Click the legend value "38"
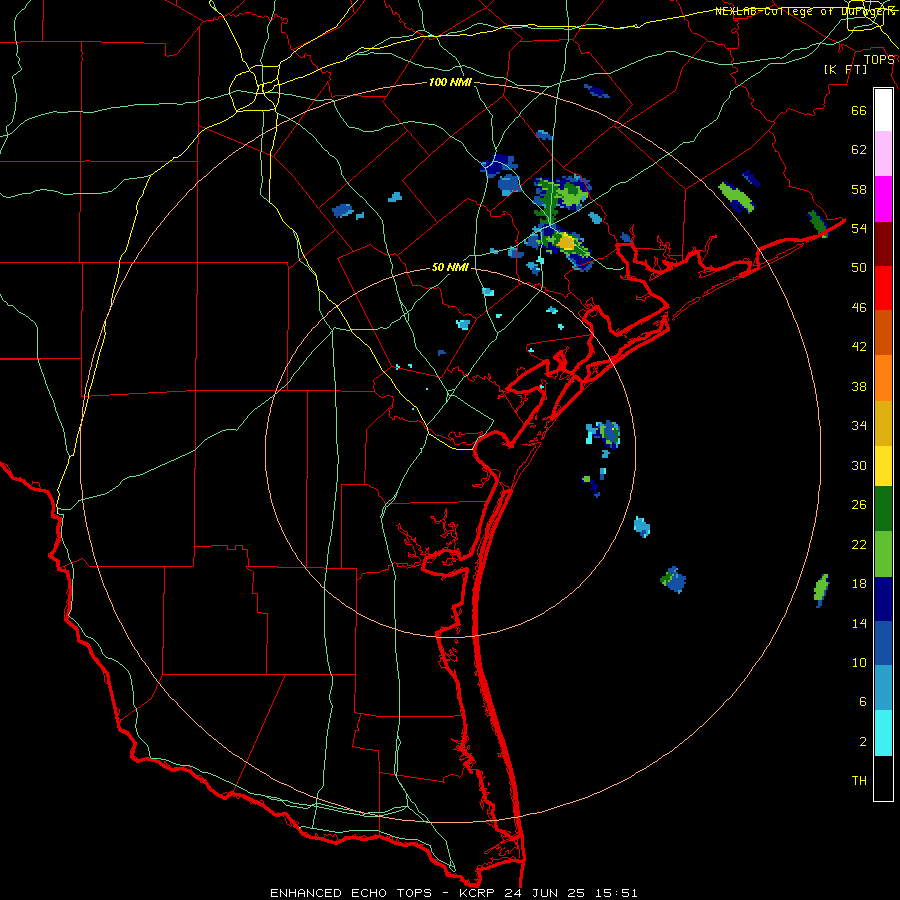This screenshot has height=900, width=900. tap(859, 386)
